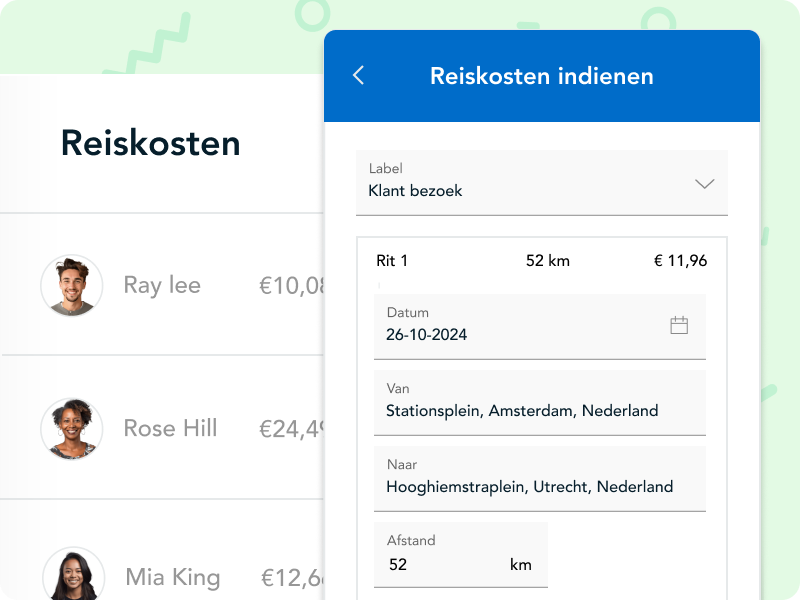Viewport: 800px width, 600px height.
Task: Open the calendar icon in Datum field
Action: point(679,325)
